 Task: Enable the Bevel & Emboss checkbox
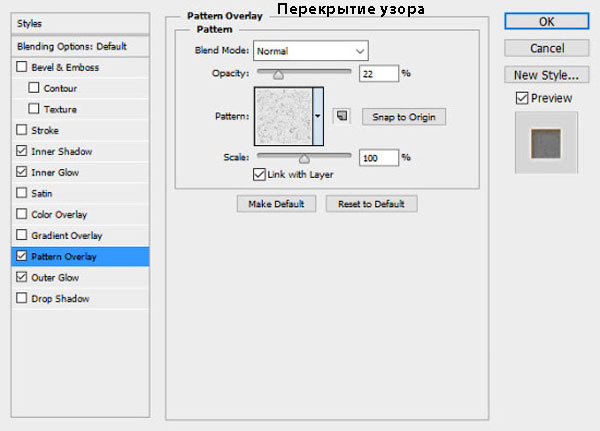[21, 67]
